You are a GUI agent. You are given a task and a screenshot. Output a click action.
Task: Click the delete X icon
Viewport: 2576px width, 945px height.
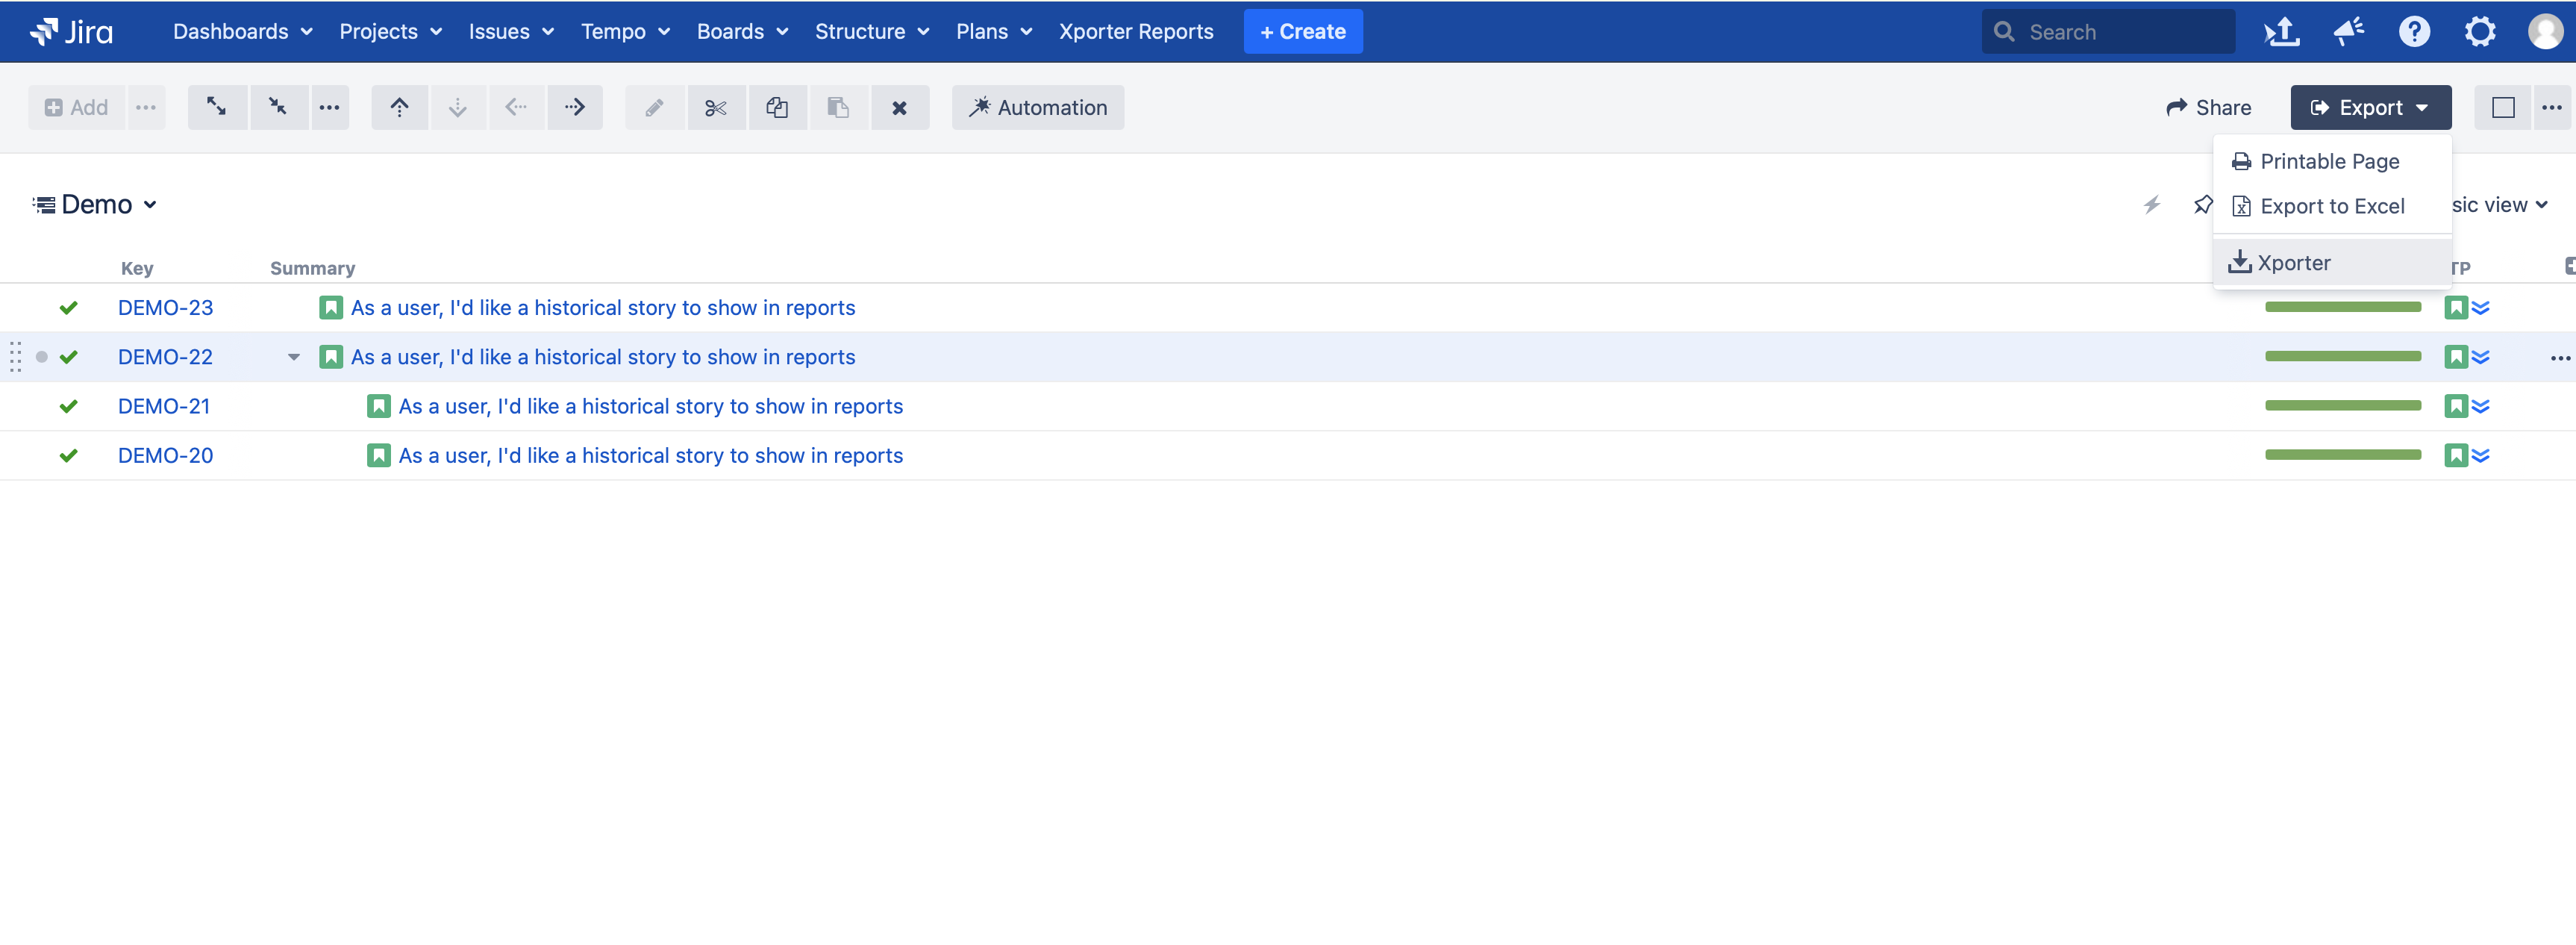coord(899,107)
